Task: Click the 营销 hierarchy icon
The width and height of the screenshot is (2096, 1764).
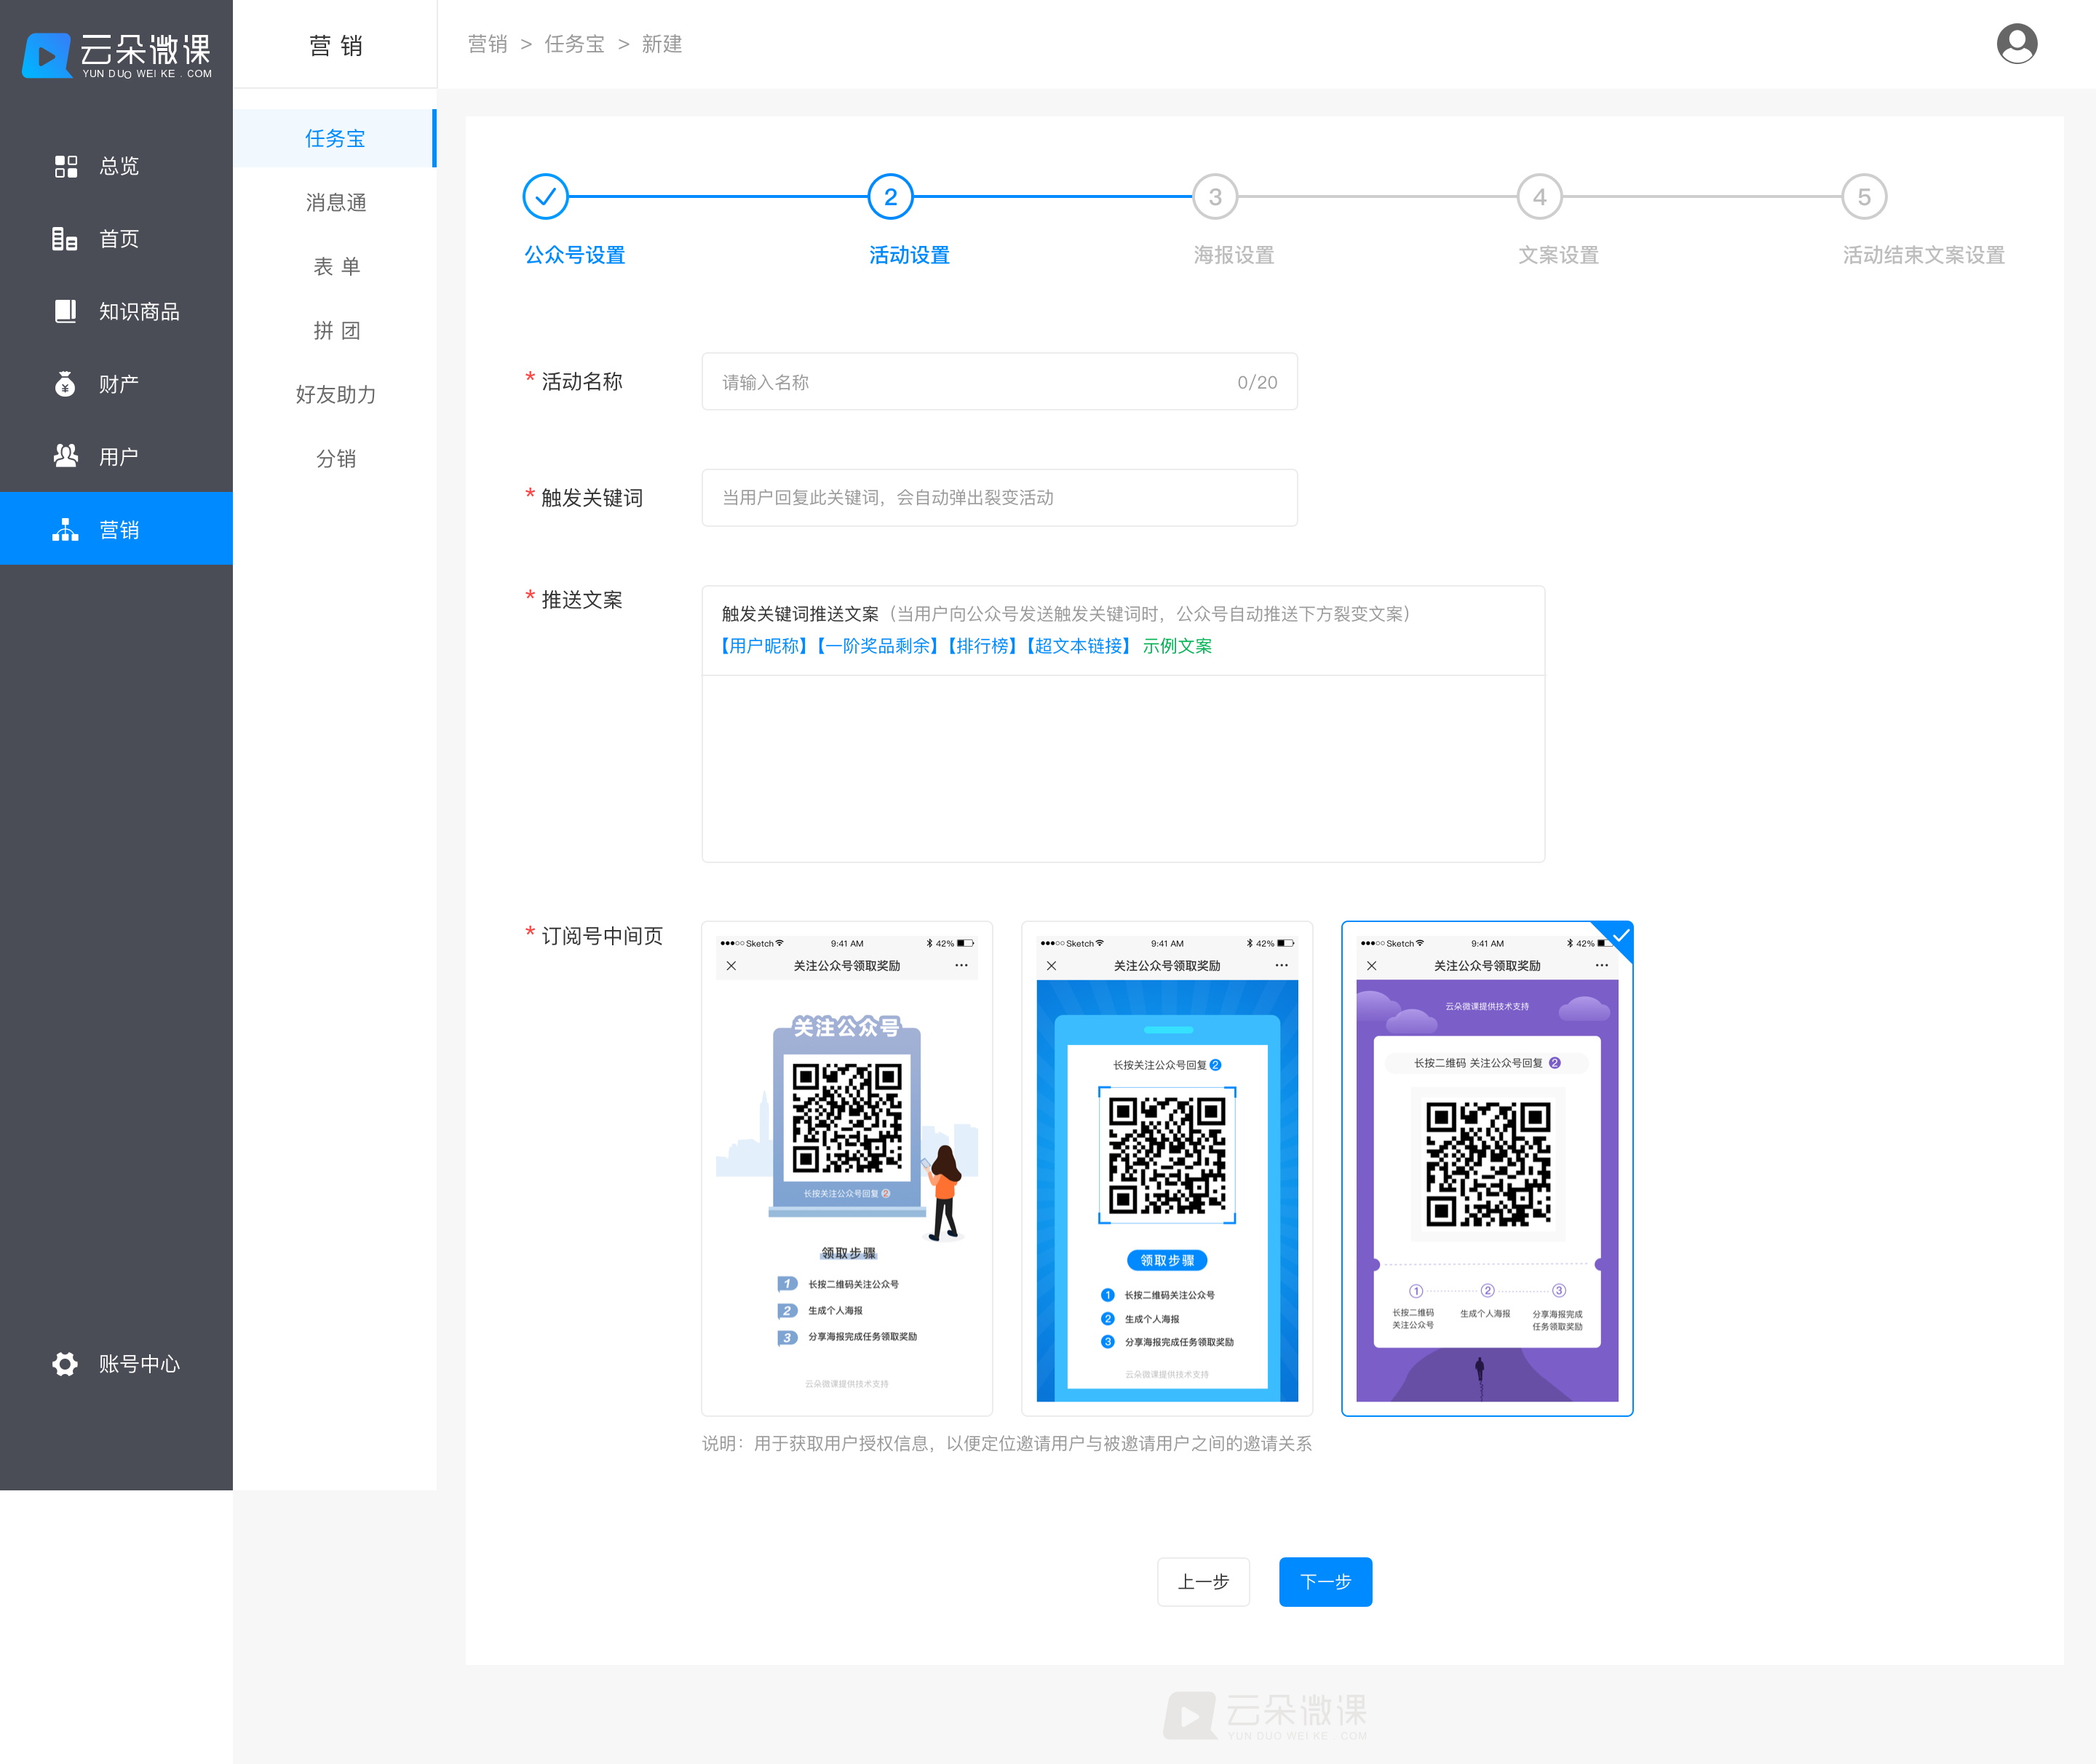Action: (x=65, y=529)
